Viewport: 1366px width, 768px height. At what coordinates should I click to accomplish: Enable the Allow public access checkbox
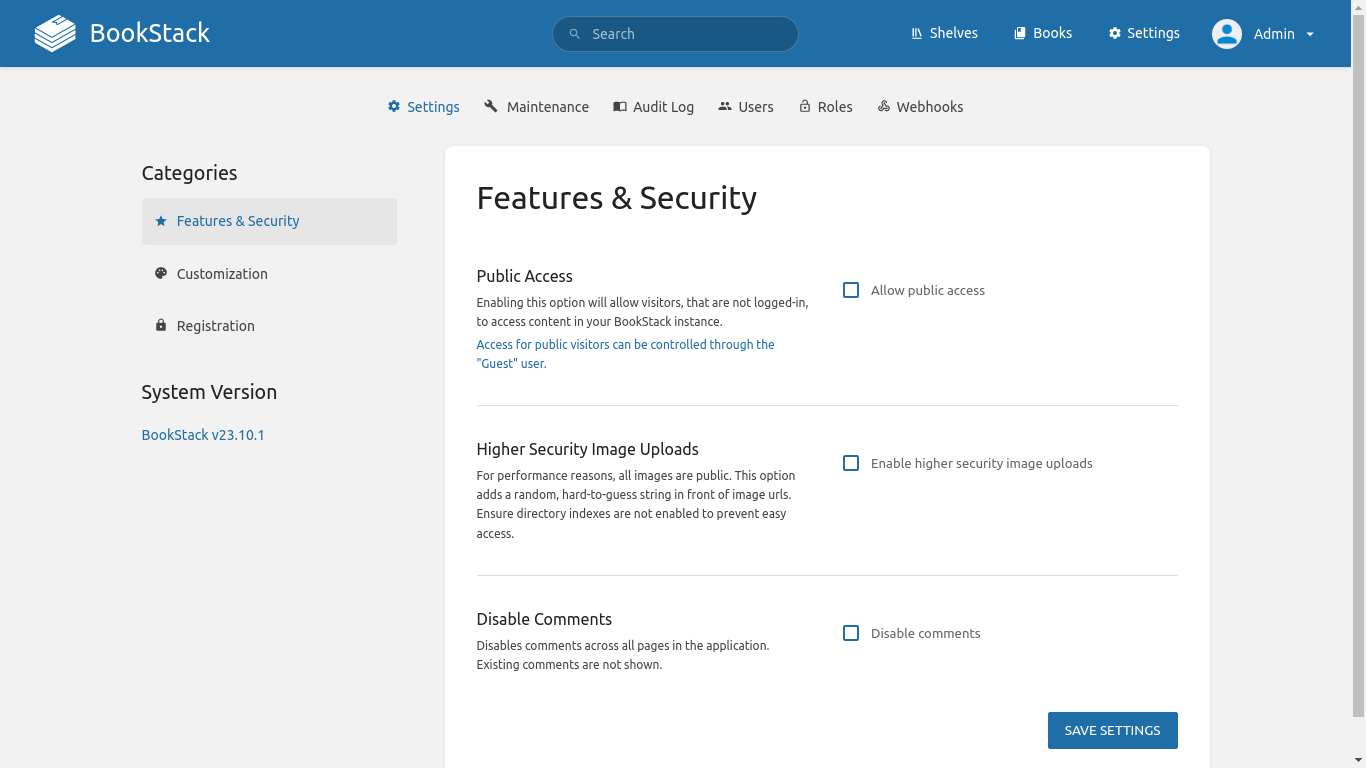(x=851, y=290)
